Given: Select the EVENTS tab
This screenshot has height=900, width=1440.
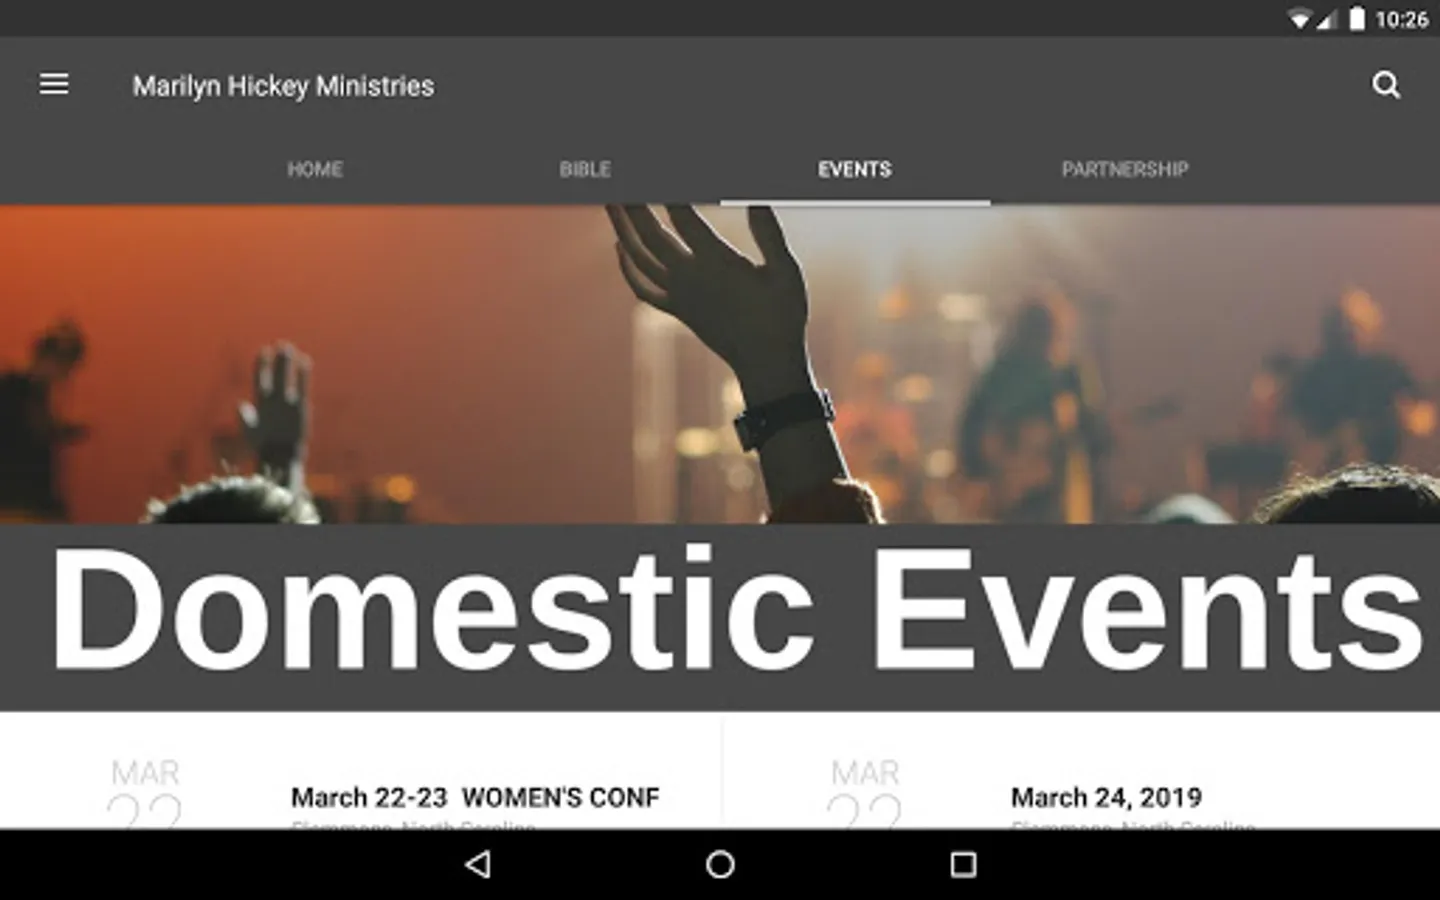Looking at the screenshot, I should pyautogui.click(x=855, y=169).
